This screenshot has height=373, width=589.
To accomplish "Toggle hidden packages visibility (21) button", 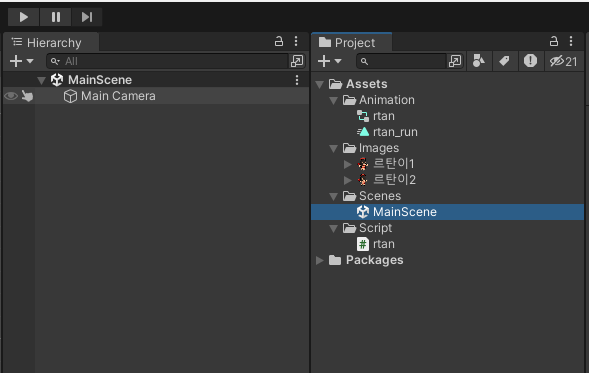I will (563, 61).
